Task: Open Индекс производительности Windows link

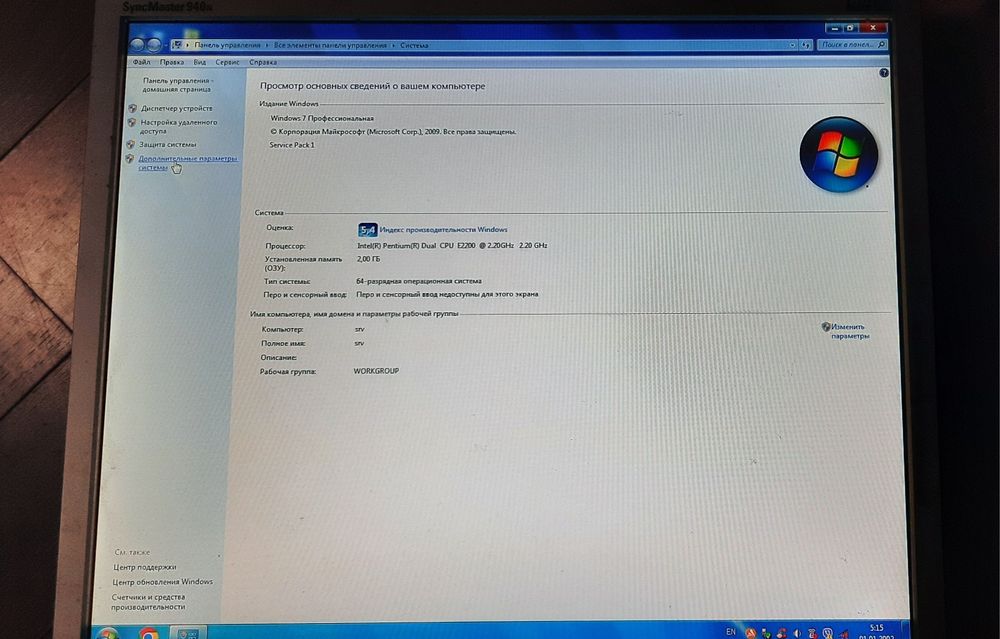Action: point(443,230)
